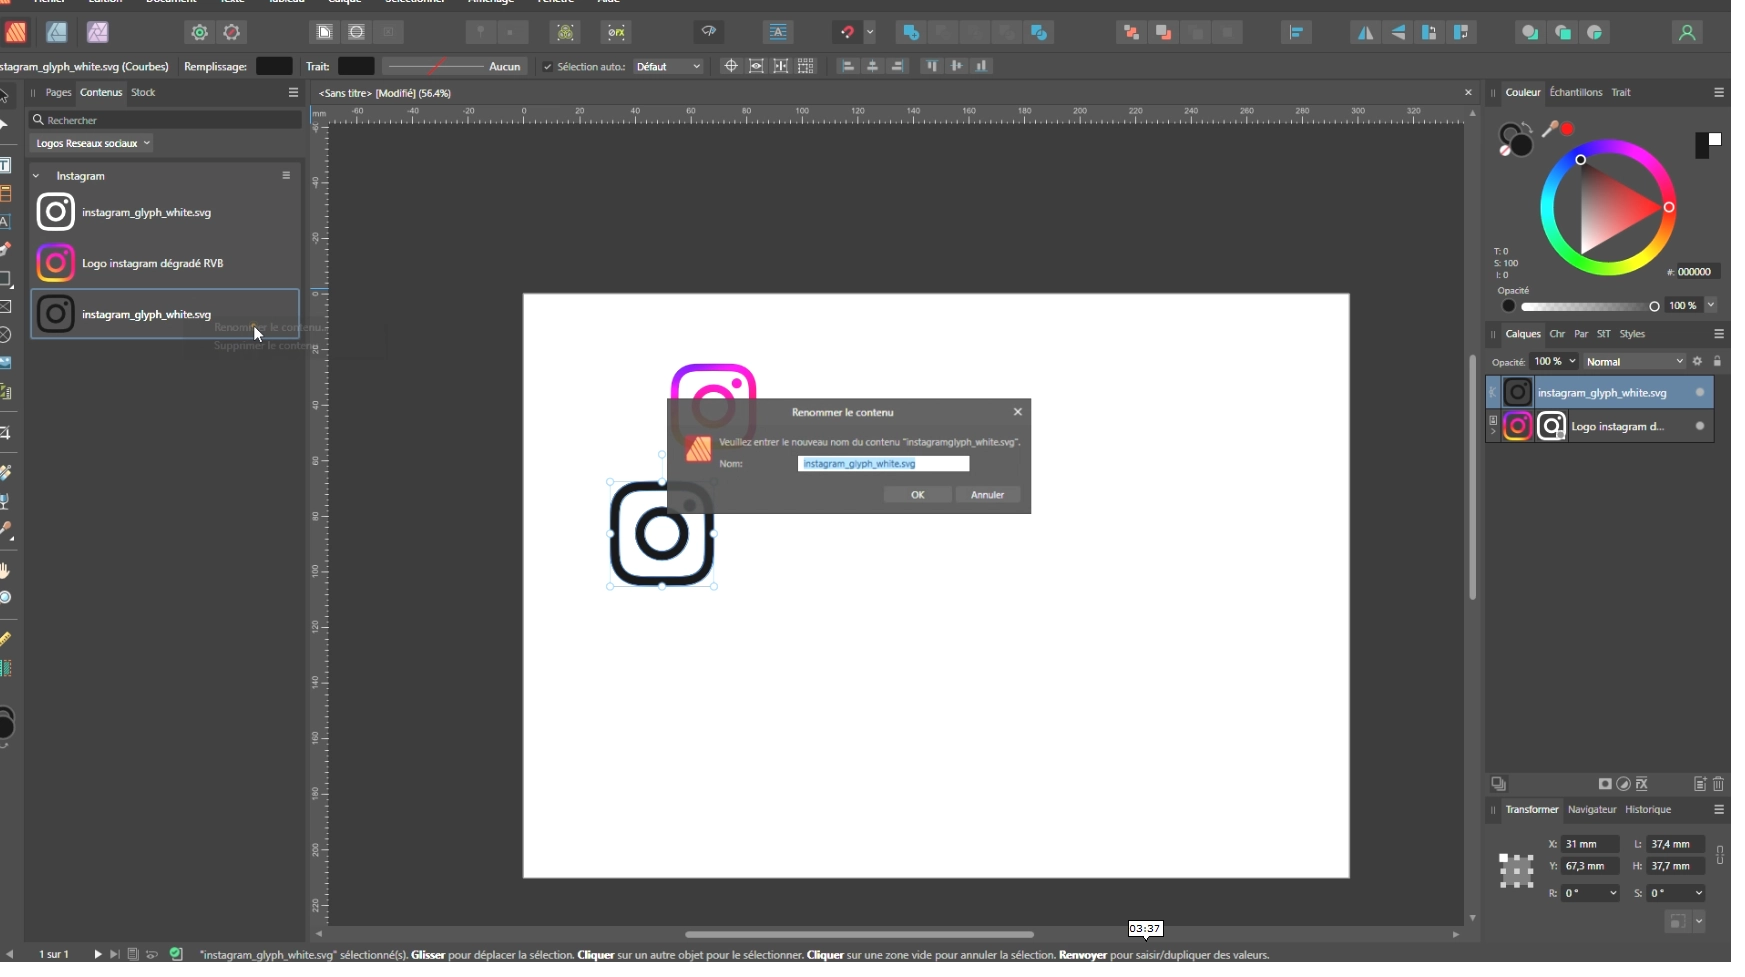Click the Nom input field in dialog
Image resolution: width=1745 pixels, height=977 pixels.
point(883,464)
